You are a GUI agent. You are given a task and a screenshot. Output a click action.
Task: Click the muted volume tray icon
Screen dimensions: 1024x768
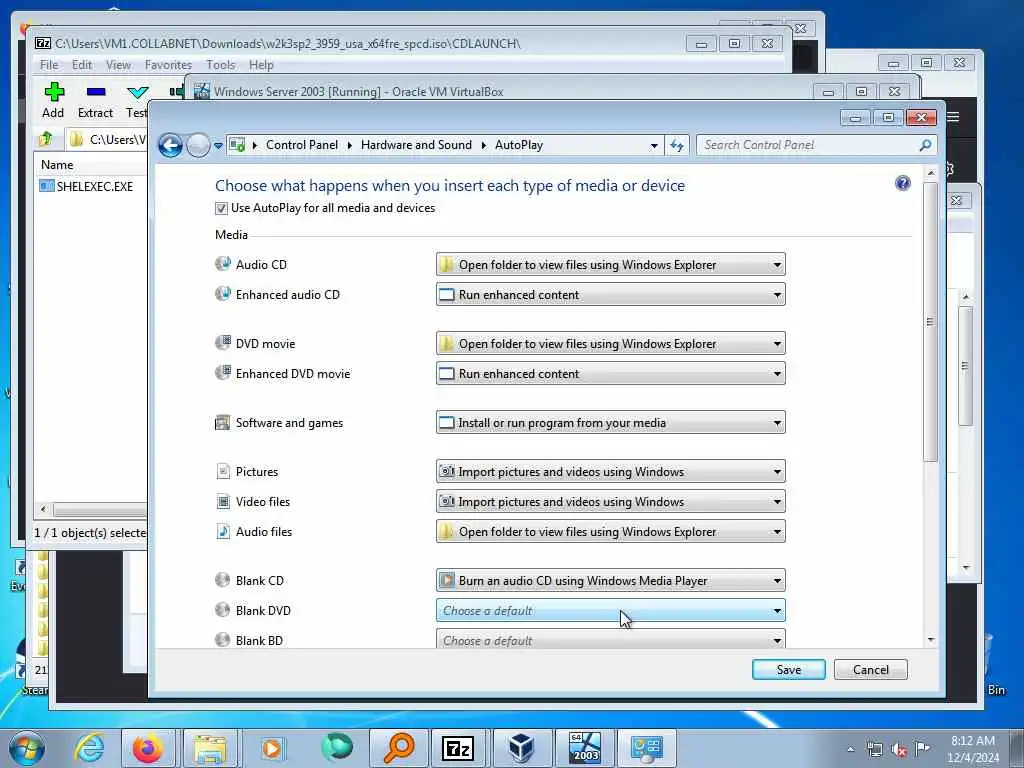pos(899,750)
